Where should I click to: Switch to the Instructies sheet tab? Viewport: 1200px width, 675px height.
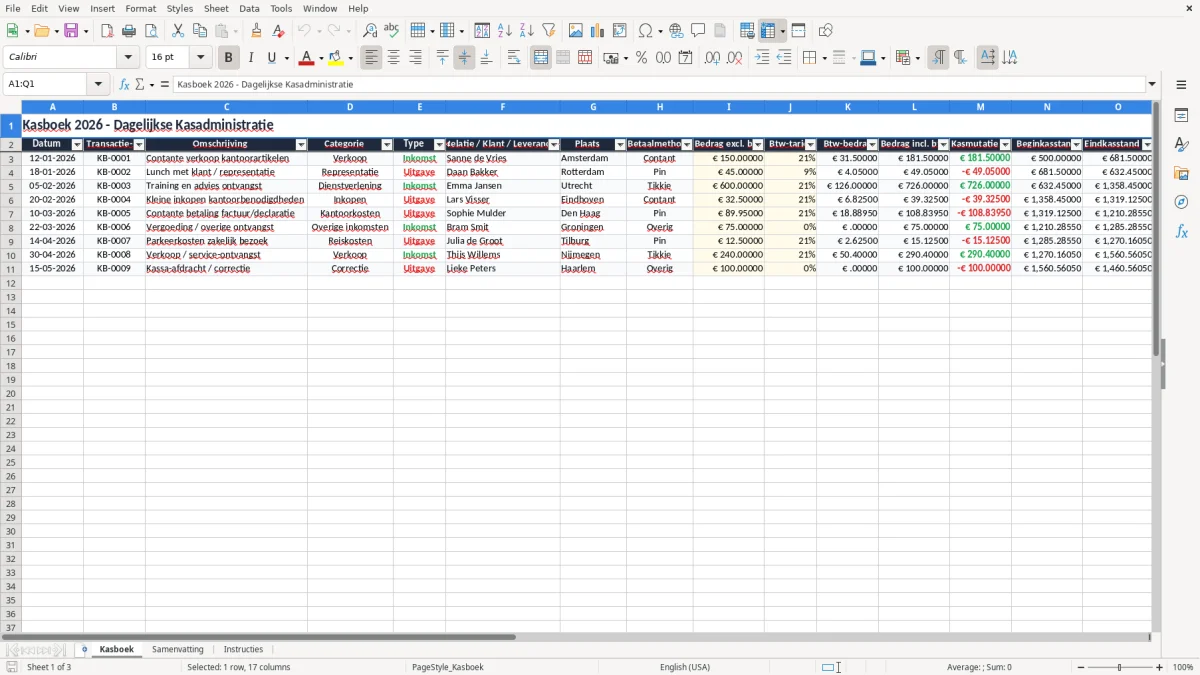[243, 649]
